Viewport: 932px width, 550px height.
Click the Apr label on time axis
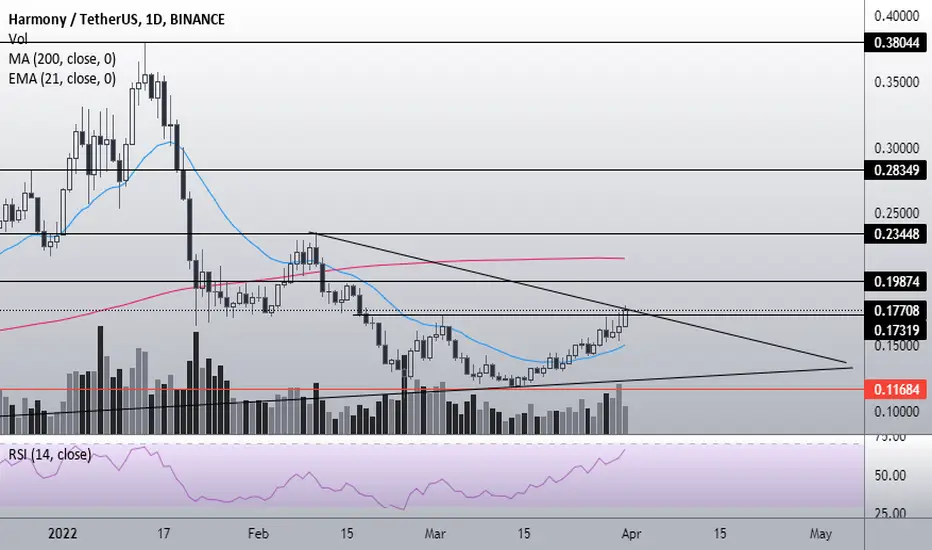631,533
